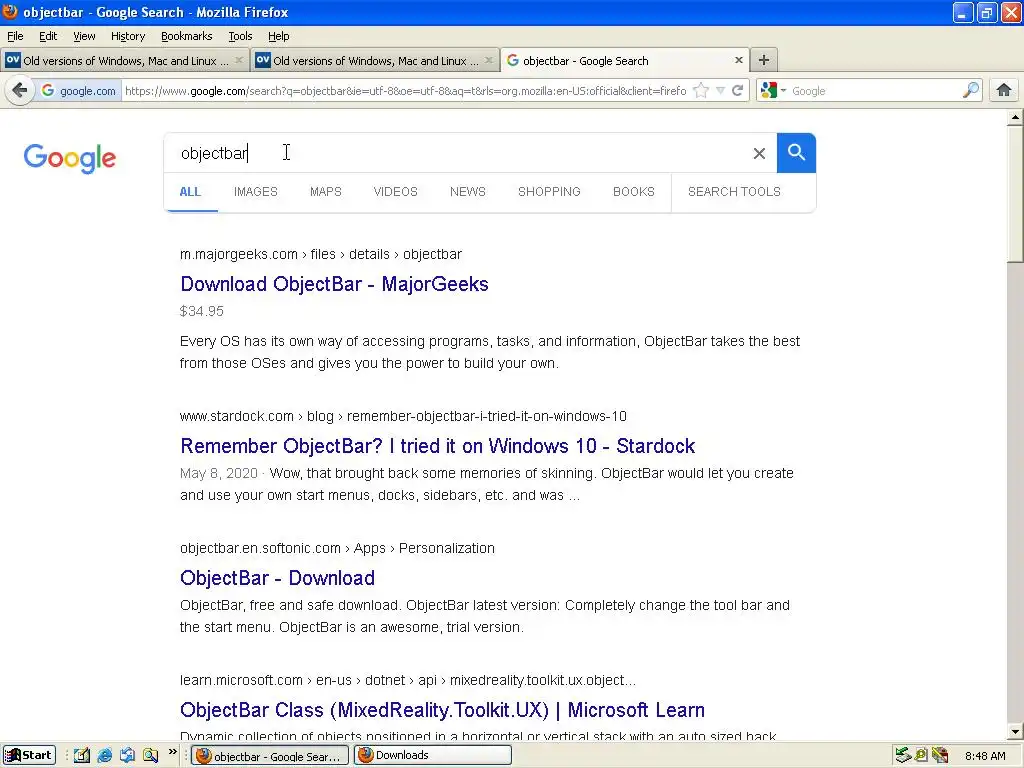Close the first Old versions tab

click(239, 60)
